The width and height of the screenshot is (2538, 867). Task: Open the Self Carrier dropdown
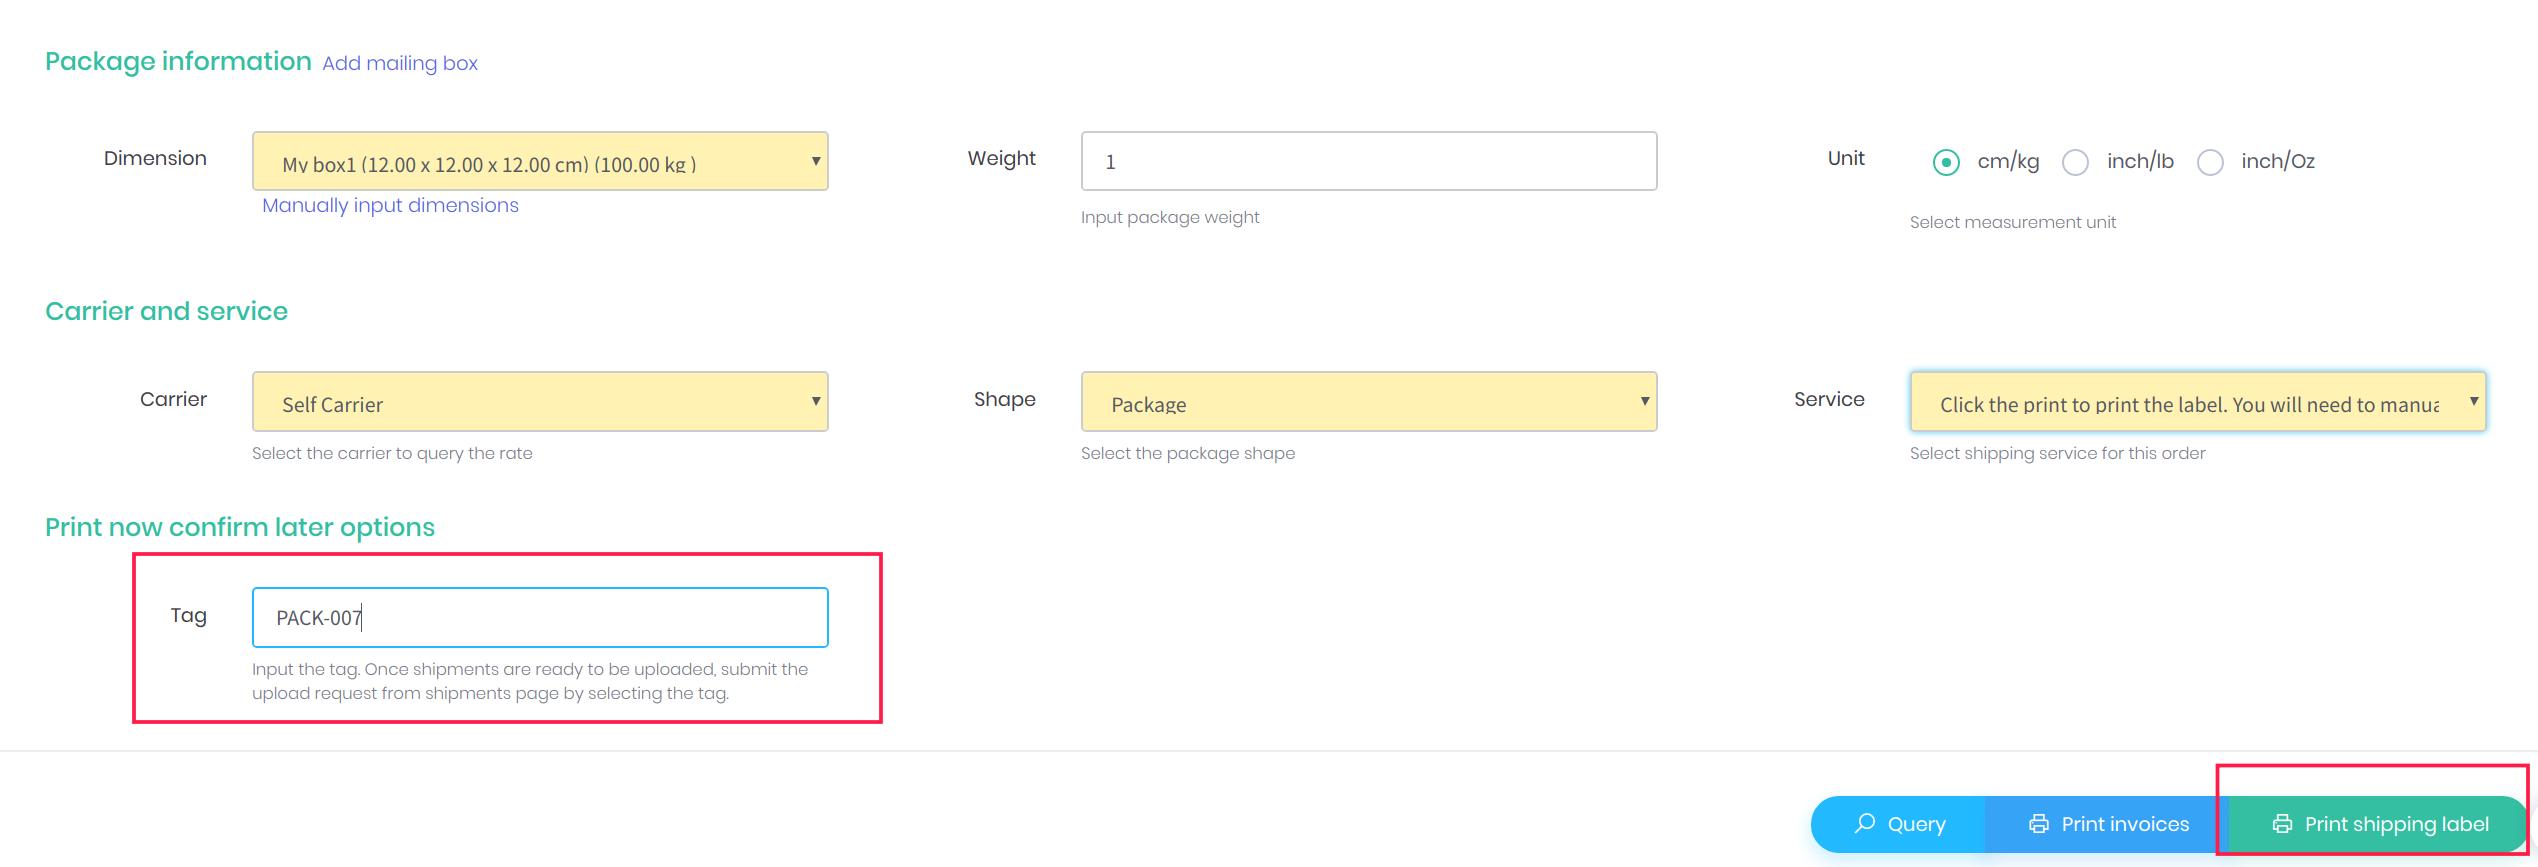[540, 401]
